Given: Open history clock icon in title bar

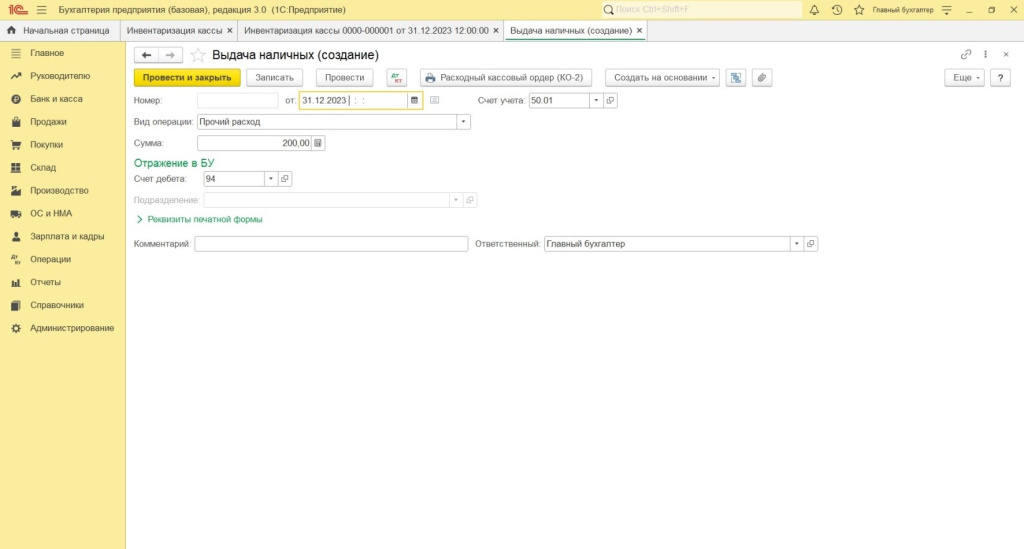Looking at the screenshot, I should (x=837, y=10).
